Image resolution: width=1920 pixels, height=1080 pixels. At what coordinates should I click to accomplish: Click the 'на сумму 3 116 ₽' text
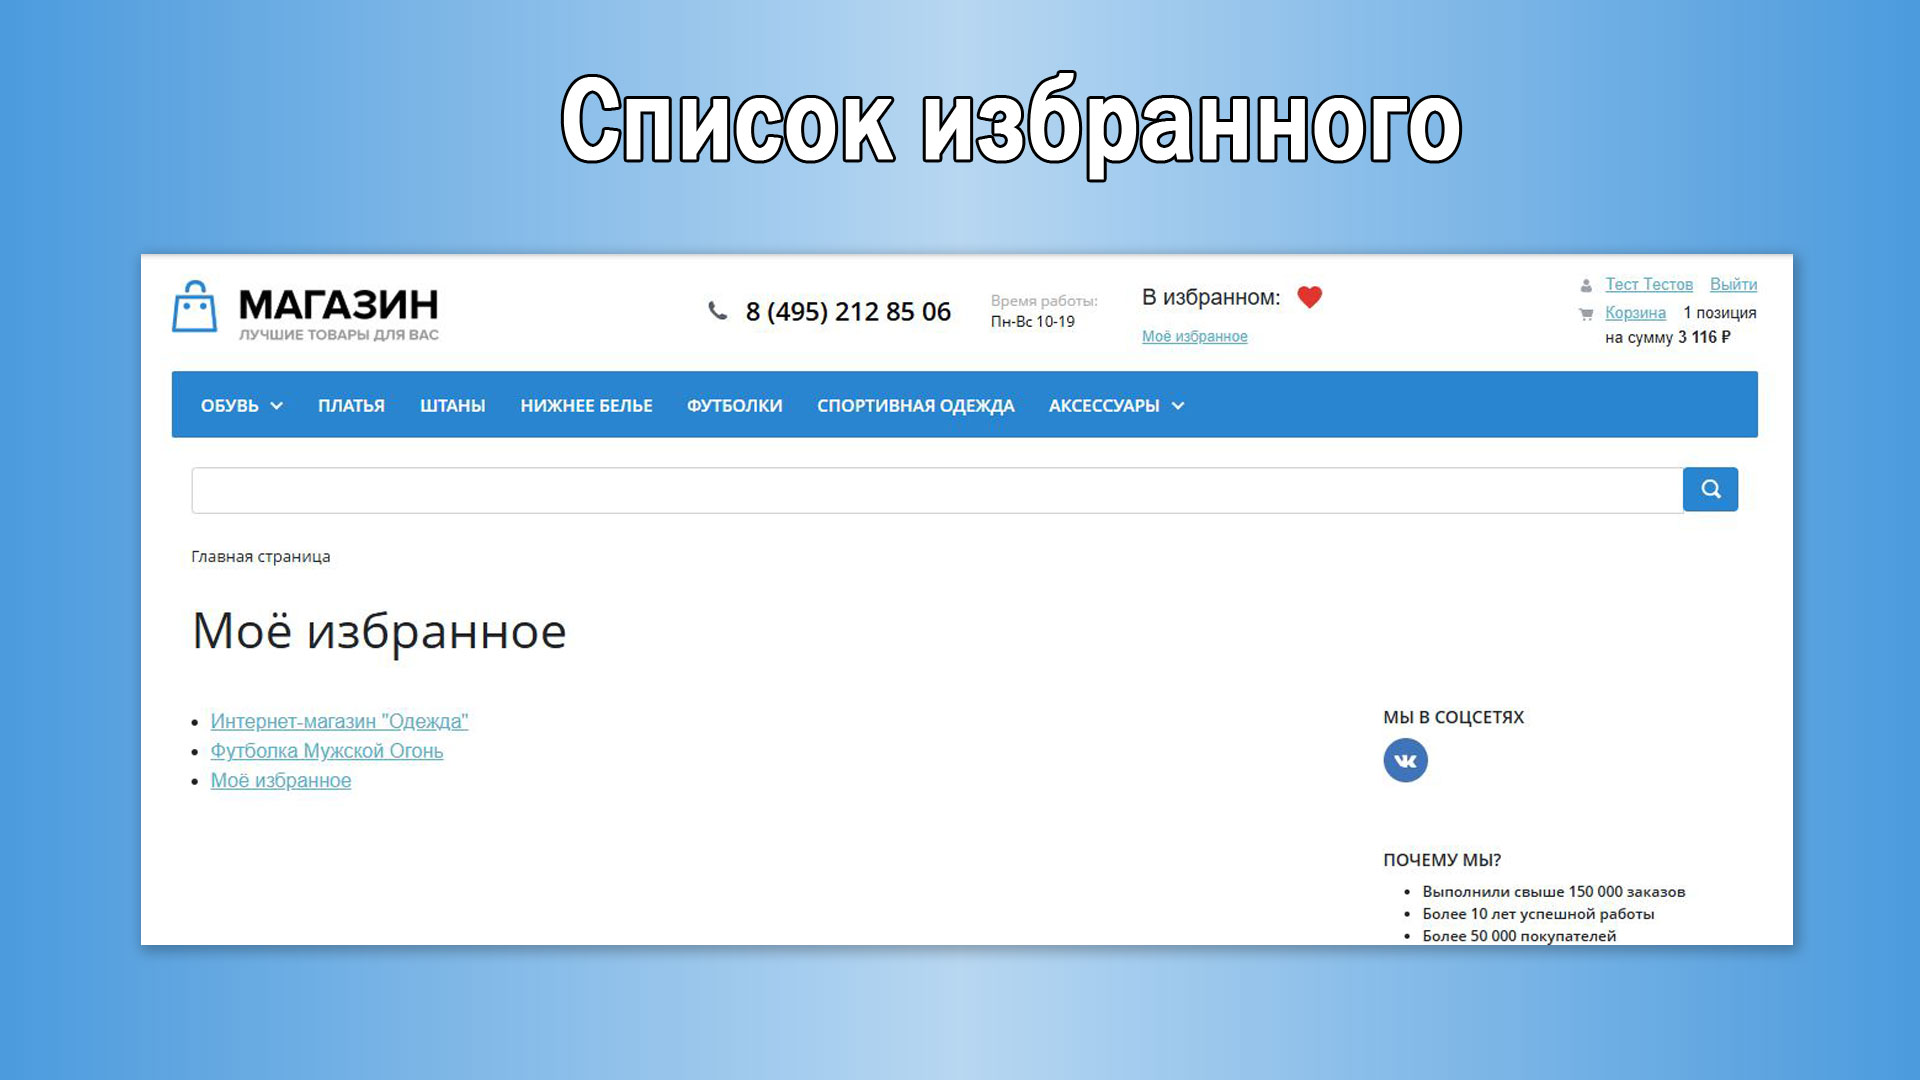(1667, 338)
